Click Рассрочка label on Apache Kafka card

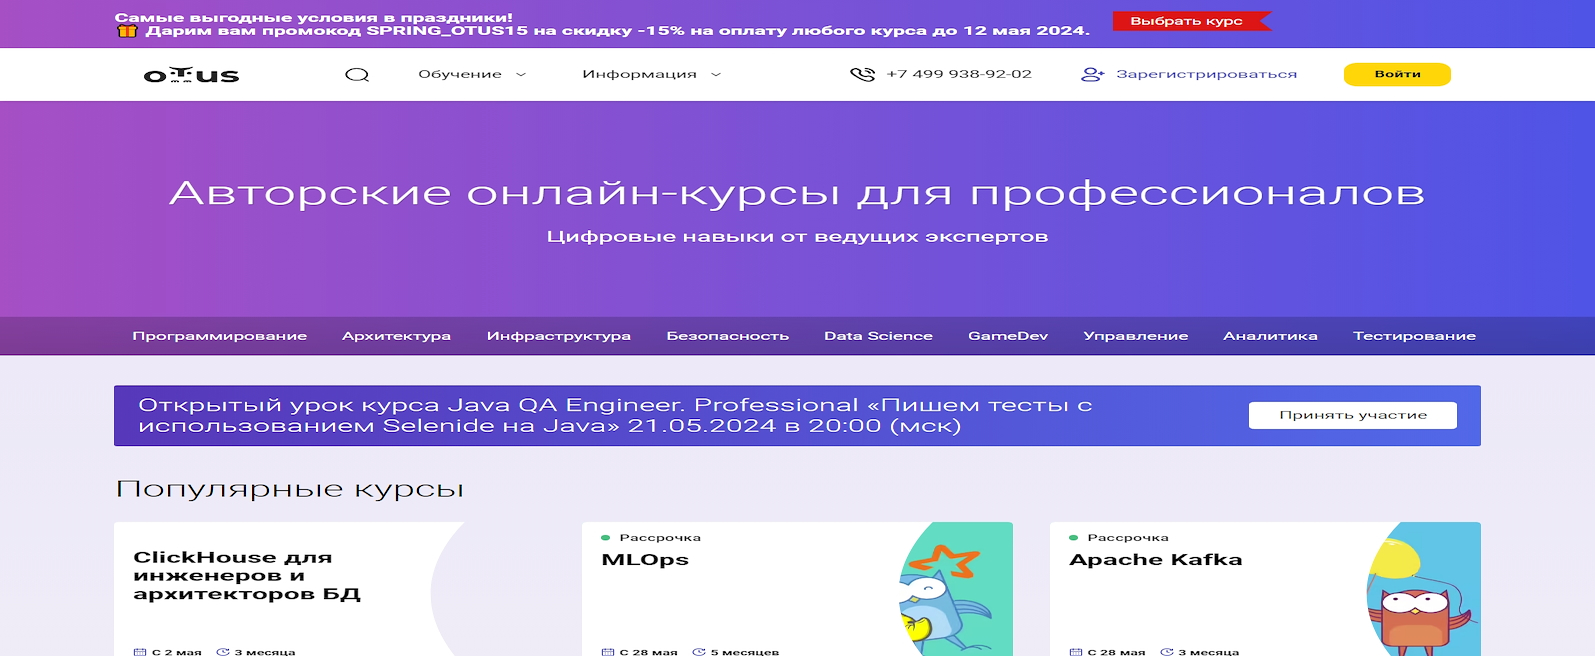[1128, 538]
